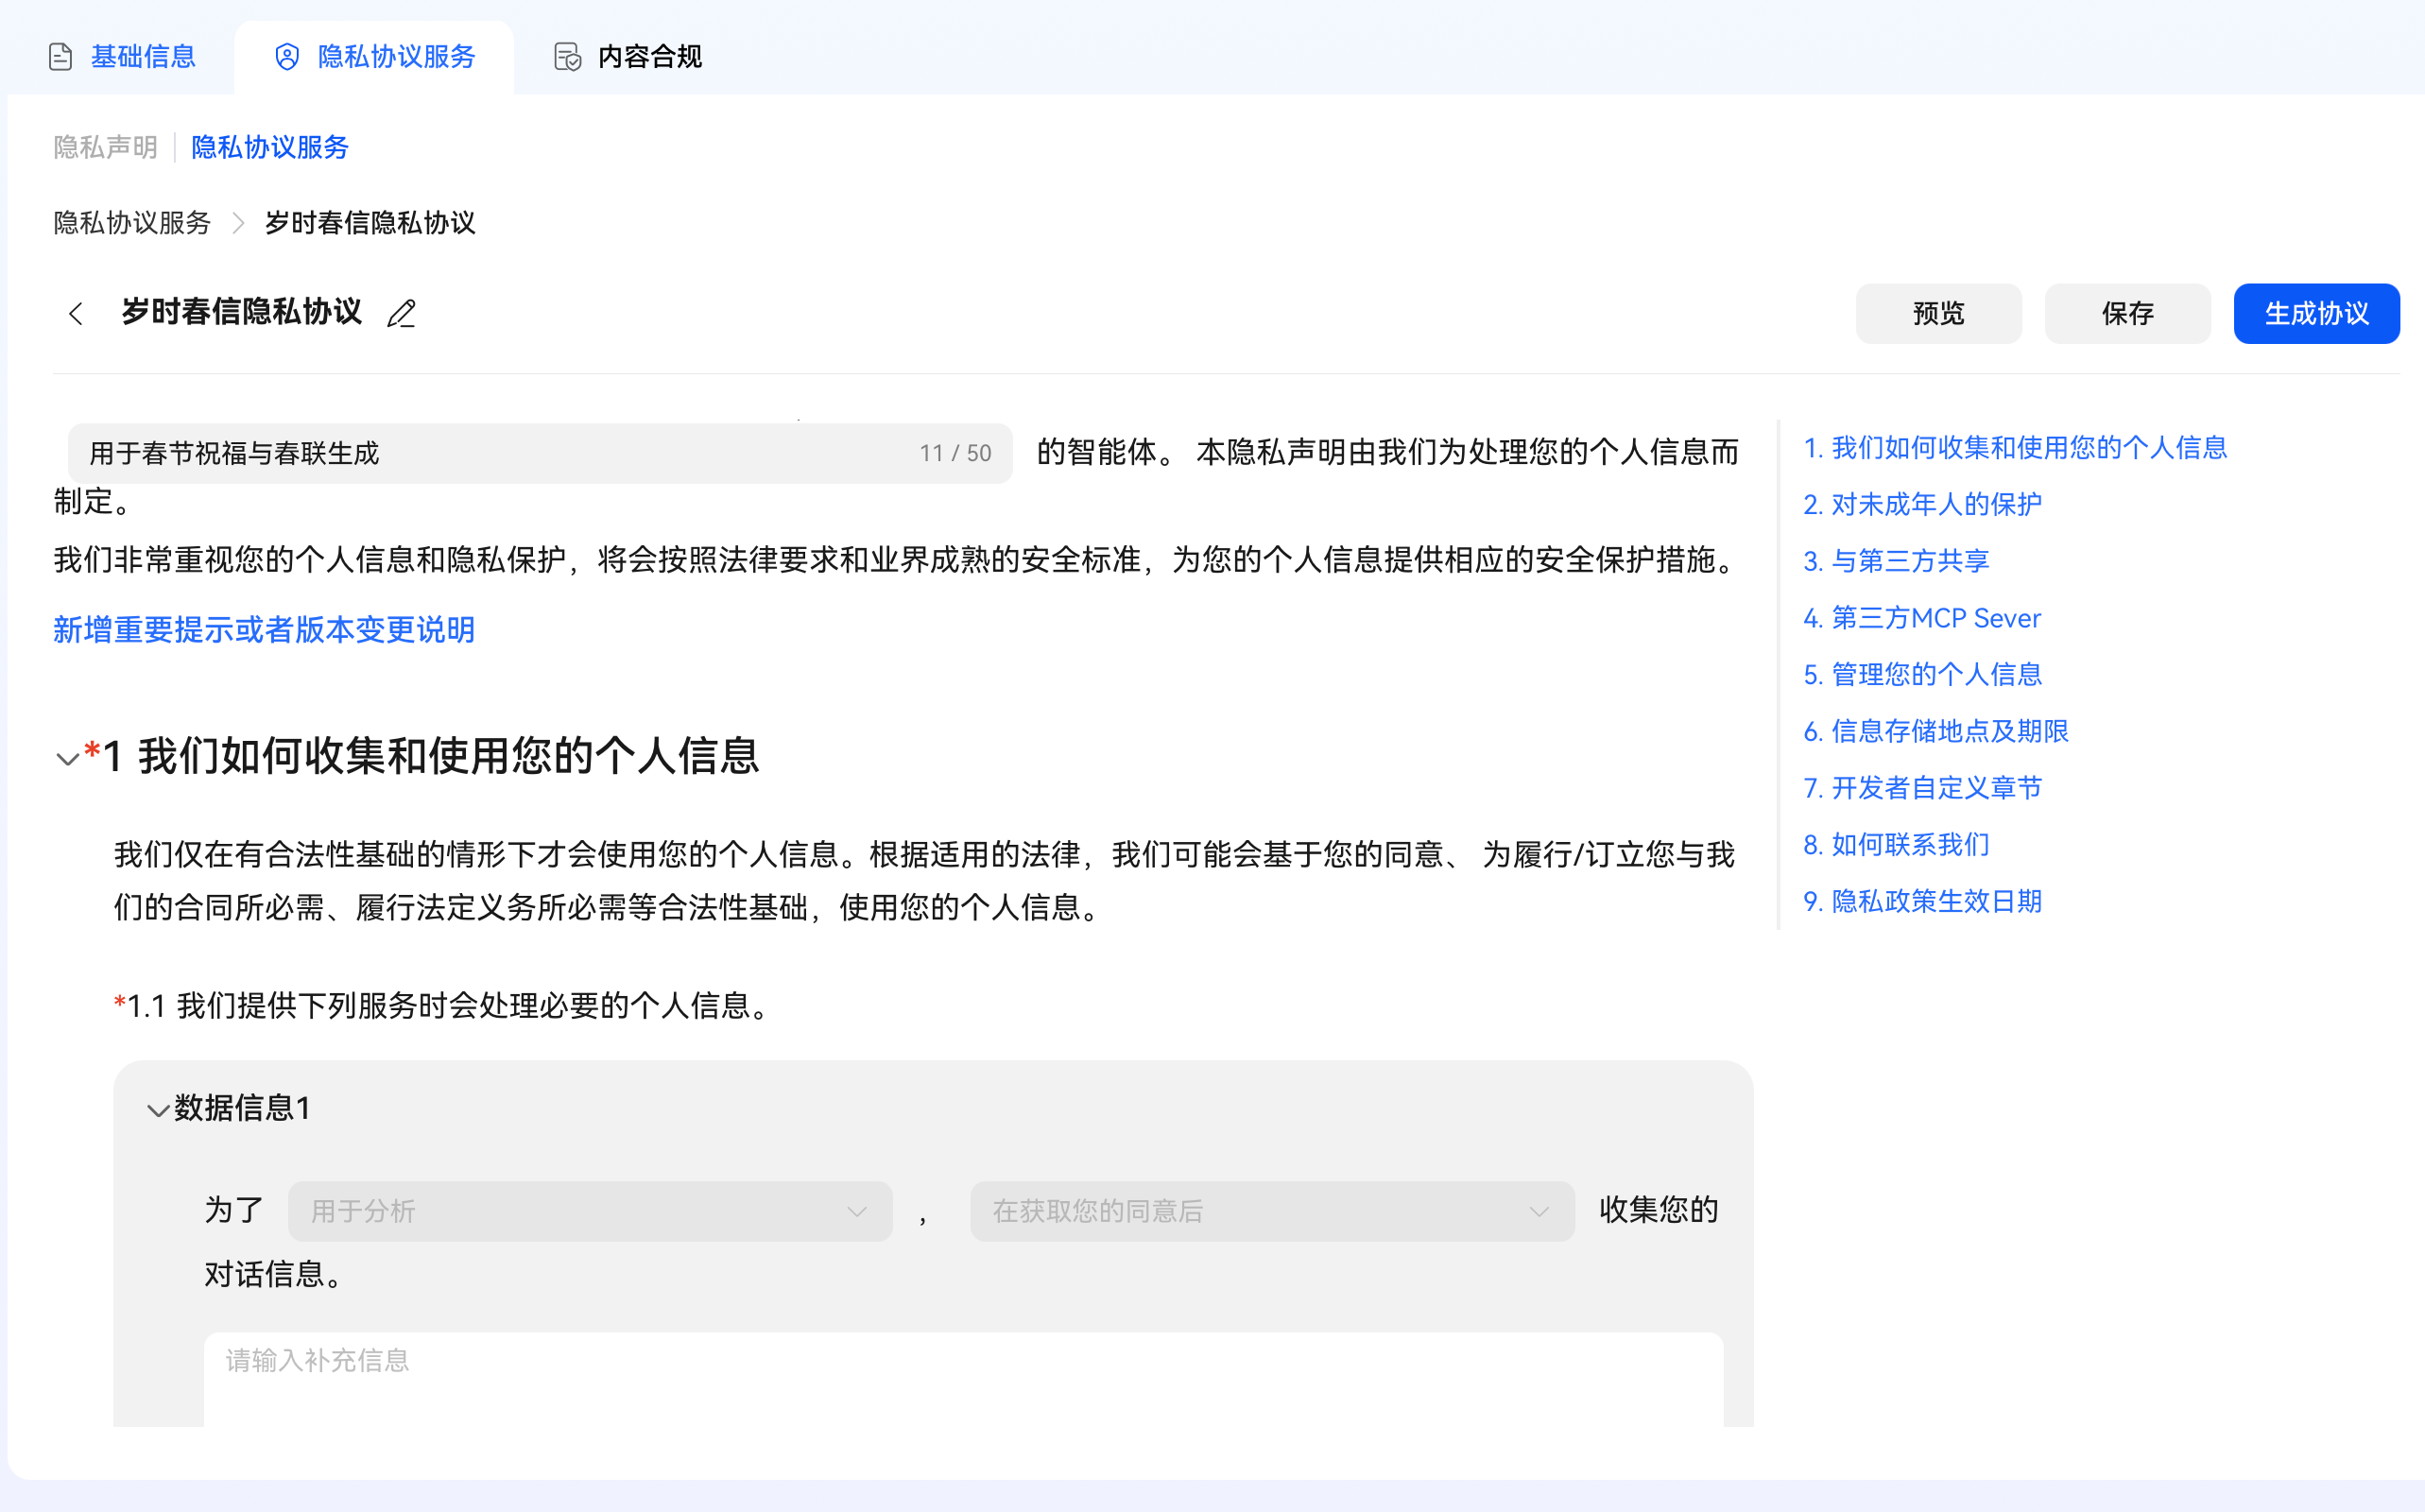Click the 生成协议 button
This screenshot has width=2425, height=1512.
point(2315,314)
